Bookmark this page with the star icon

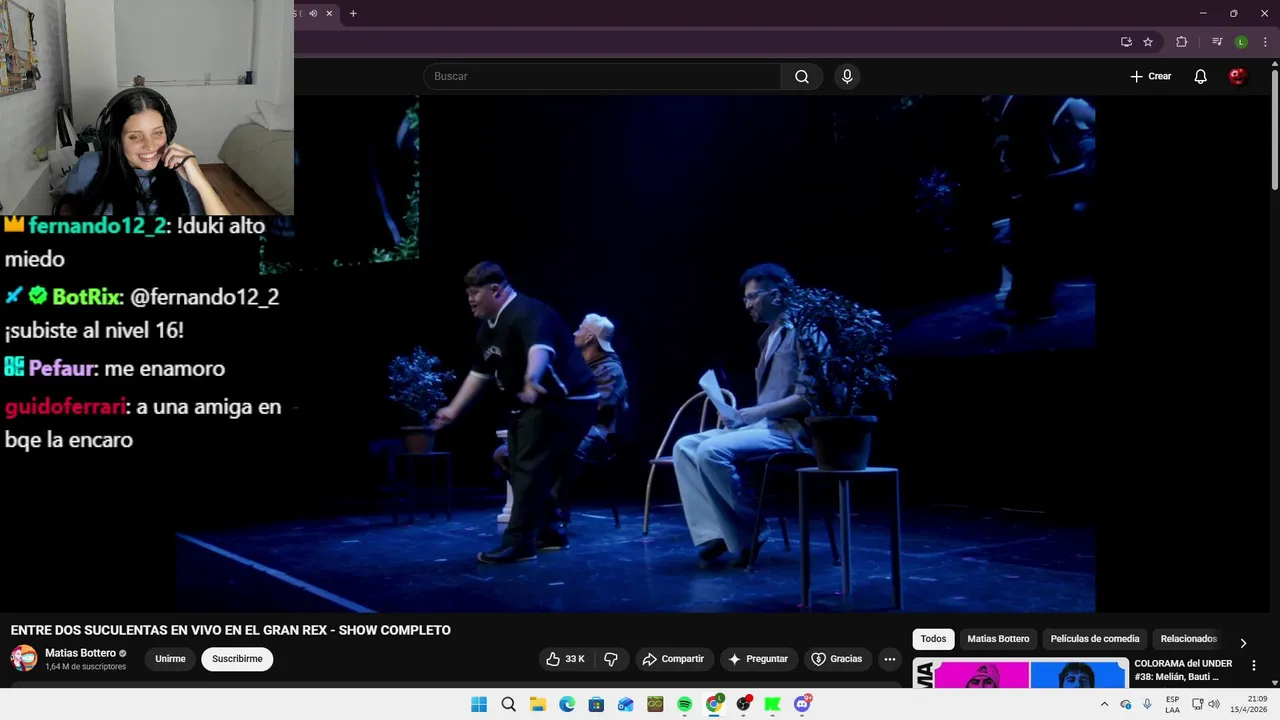1148,42
